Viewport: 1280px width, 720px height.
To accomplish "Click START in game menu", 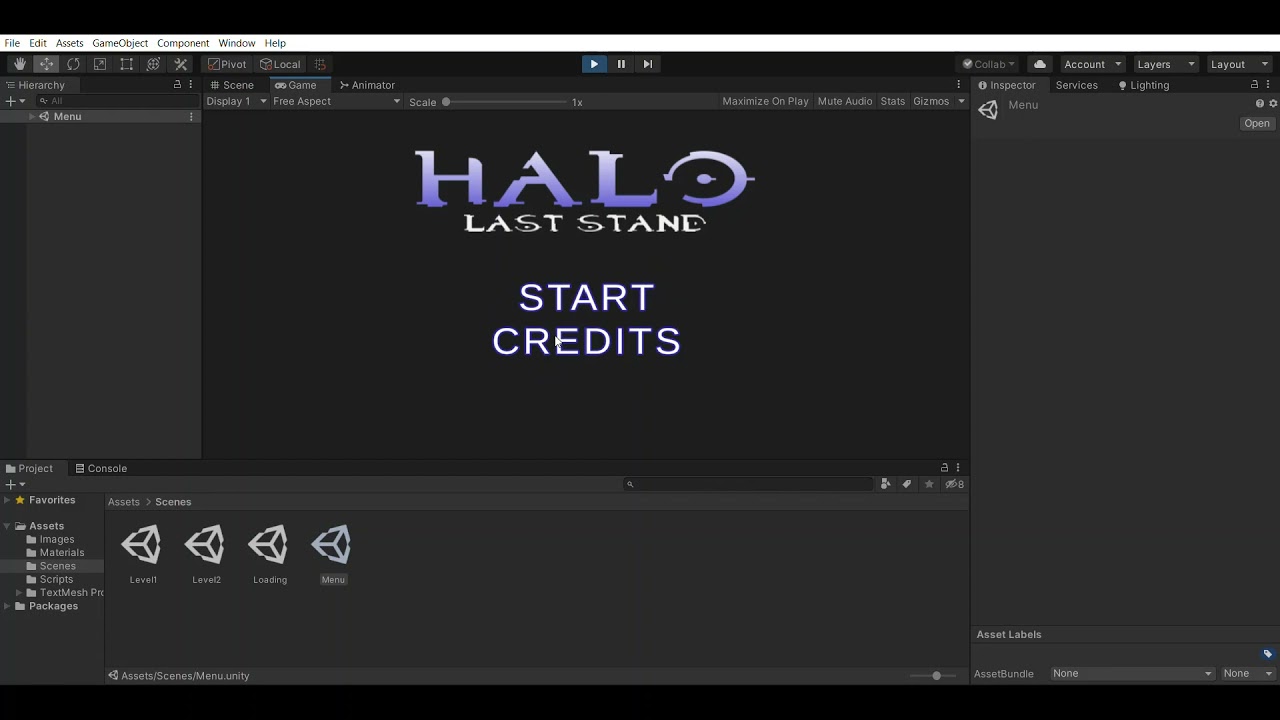I will coord(587,298).
